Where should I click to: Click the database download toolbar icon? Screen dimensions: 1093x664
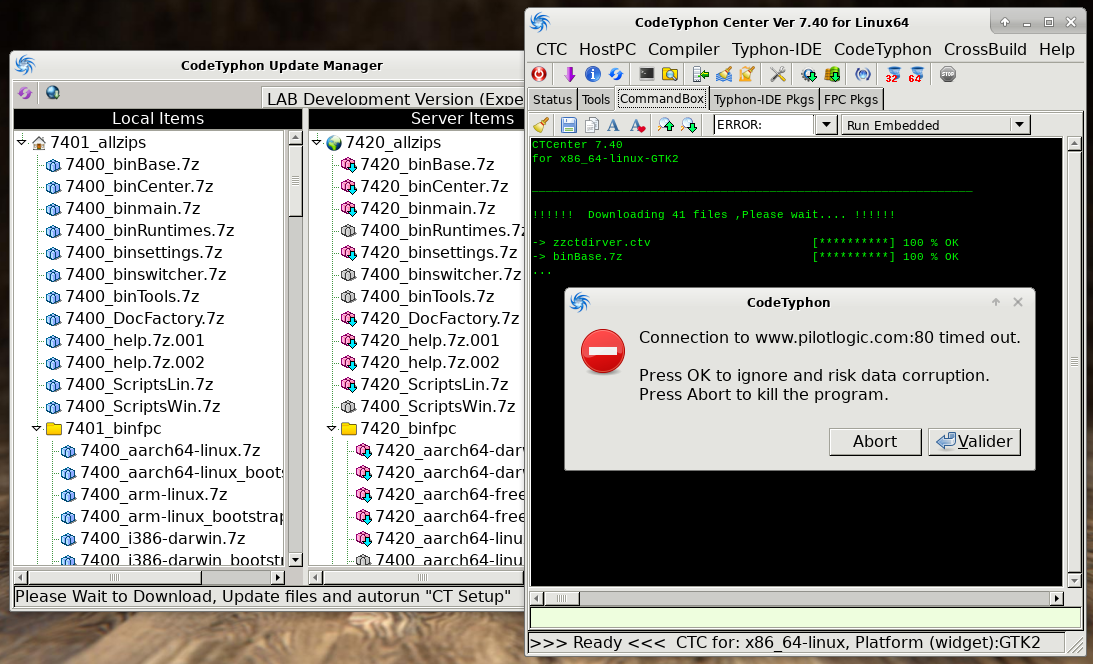[832, 75]
